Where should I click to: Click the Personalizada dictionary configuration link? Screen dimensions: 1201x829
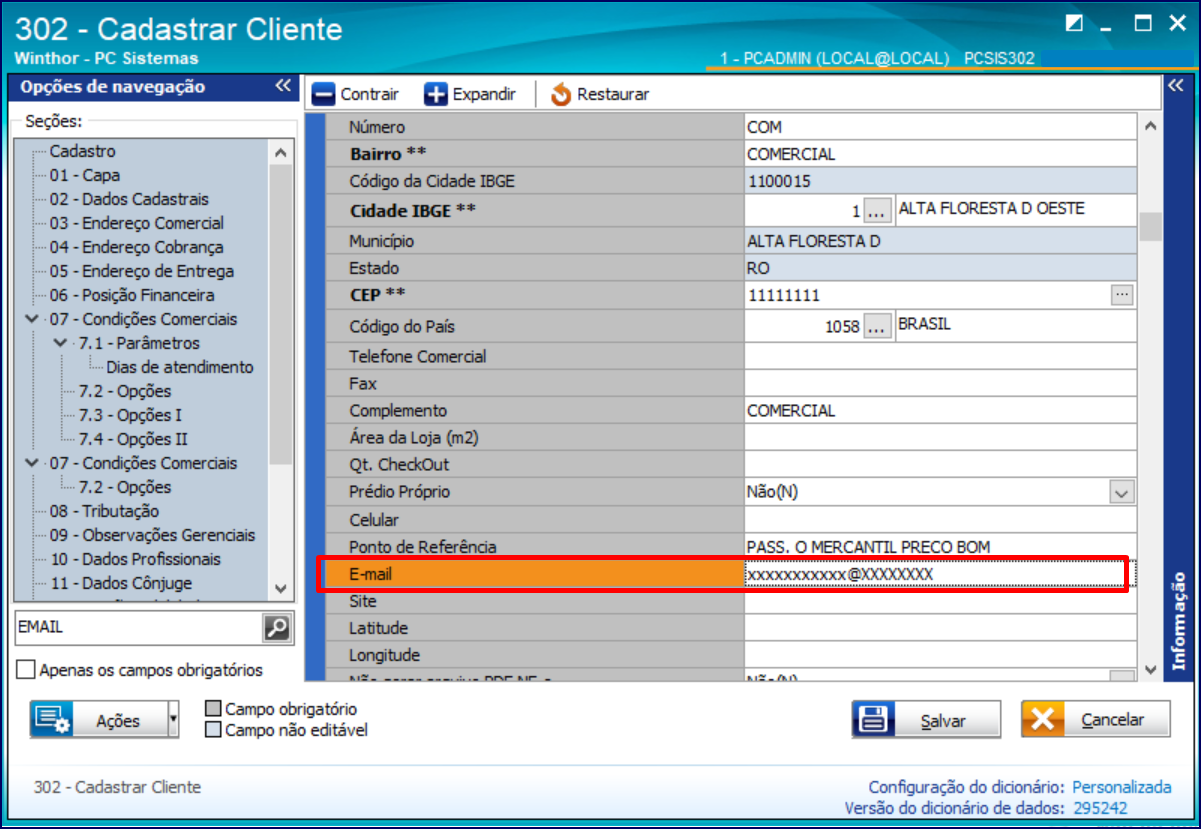coord(1122,787)
